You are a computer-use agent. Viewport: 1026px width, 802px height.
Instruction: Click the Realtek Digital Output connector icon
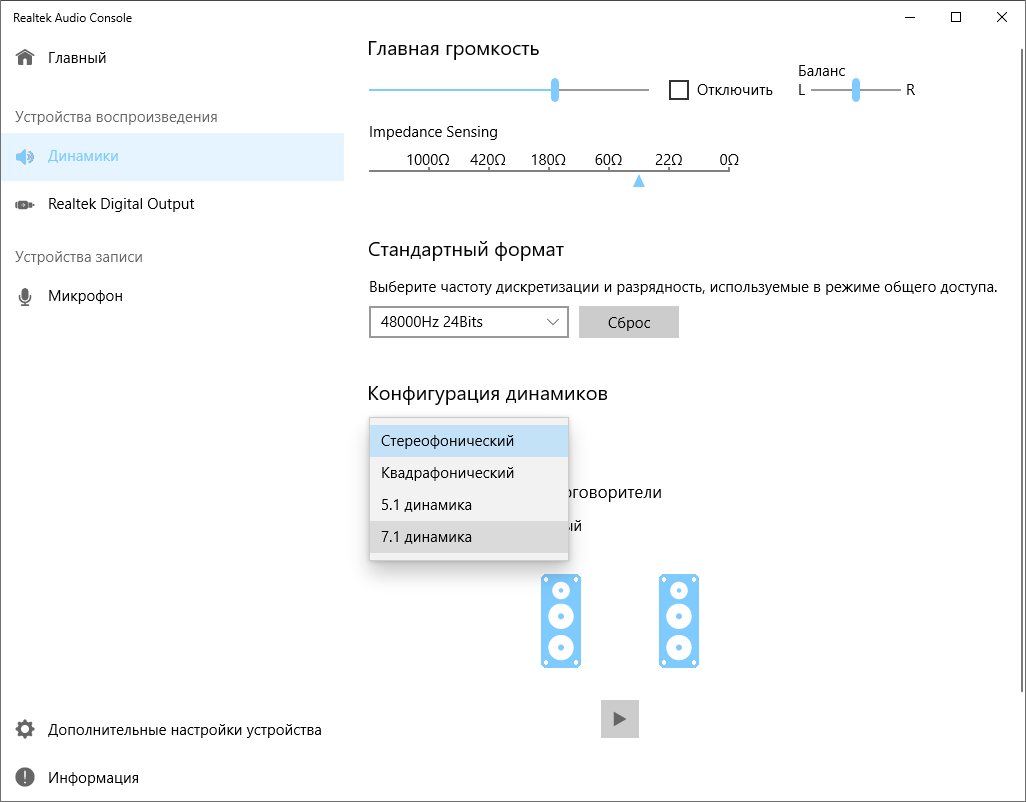(25, 205)
